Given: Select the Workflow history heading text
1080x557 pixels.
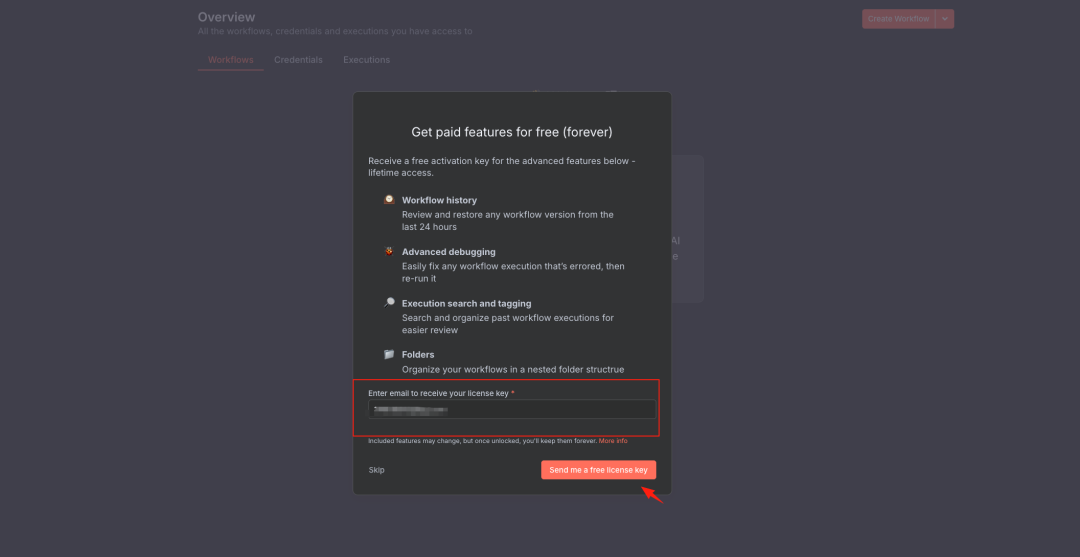Looking at the screenshot, I should (x=439, y=200).
